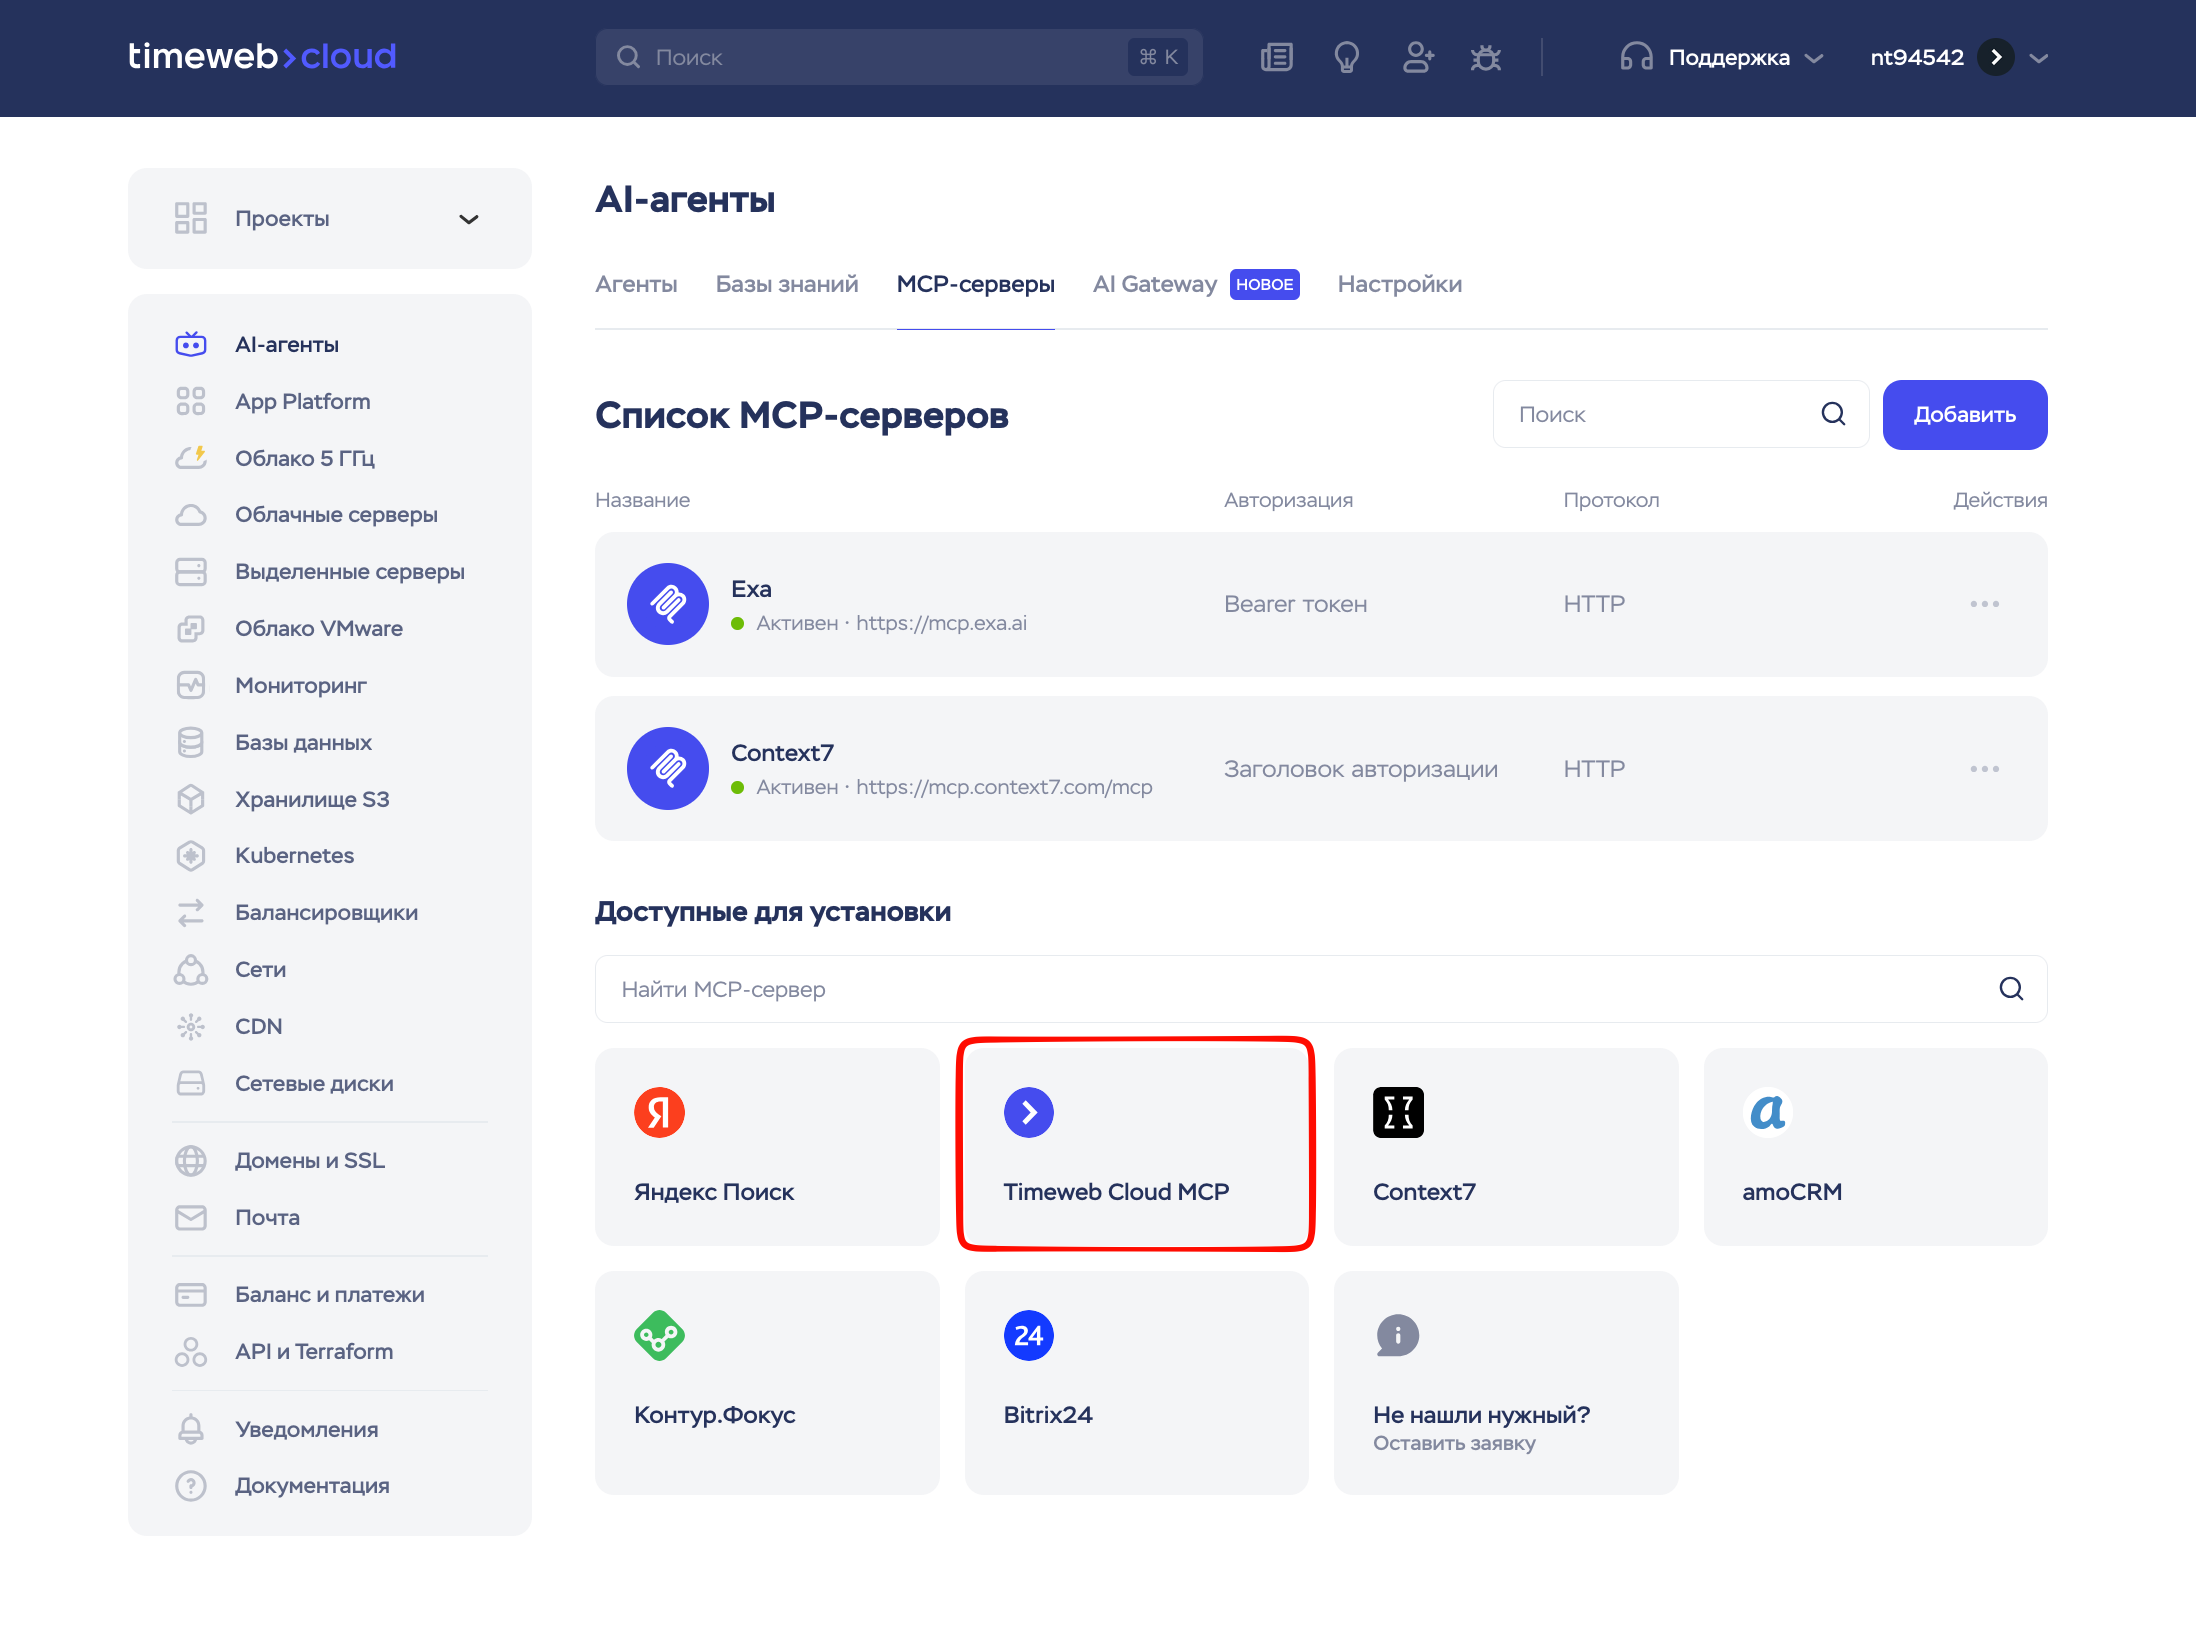Screen dimensions: 2196x1652
Task: Click the Bearer токен cell
Action: [1295, 604]
